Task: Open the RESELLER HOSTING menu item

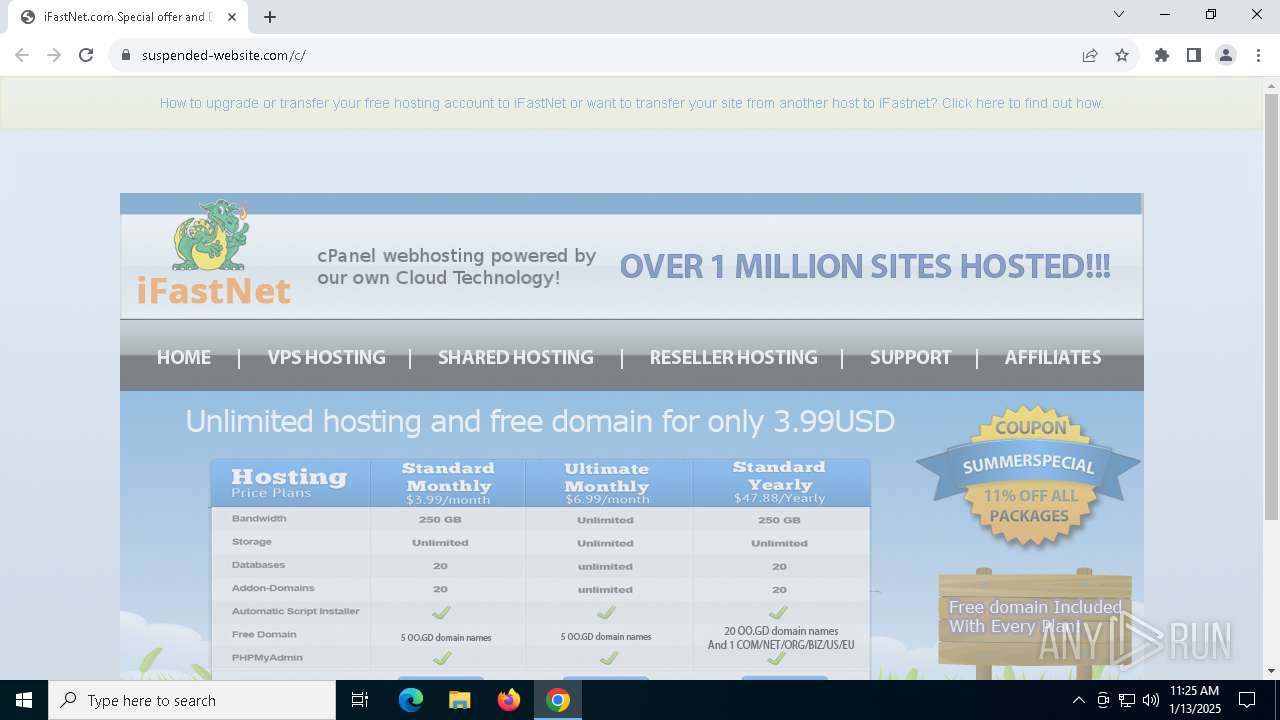Action: [733, 357]
